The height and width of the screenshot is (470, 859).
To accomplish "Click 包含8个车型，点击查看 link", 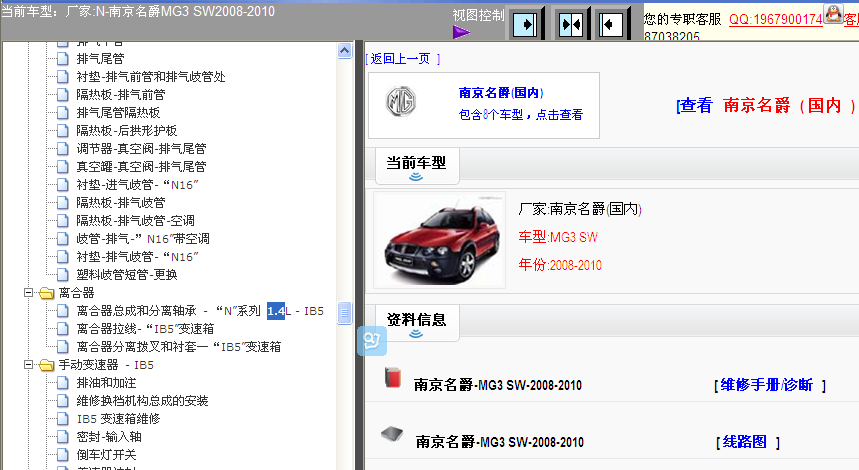I will point(520,114).
